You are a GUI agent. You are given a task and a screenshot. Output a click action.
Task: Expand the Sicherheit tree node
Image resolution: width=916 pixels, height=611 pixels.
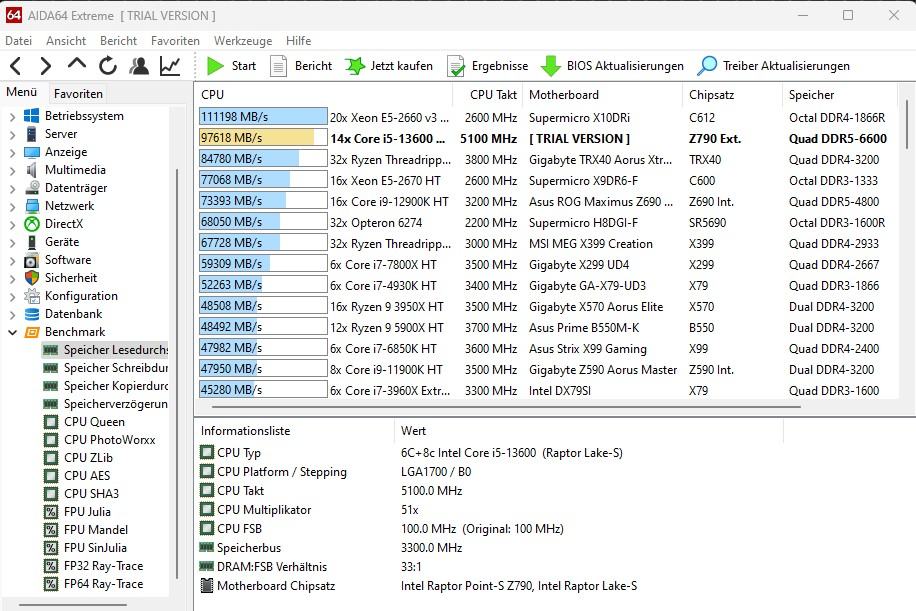(12, 279)
